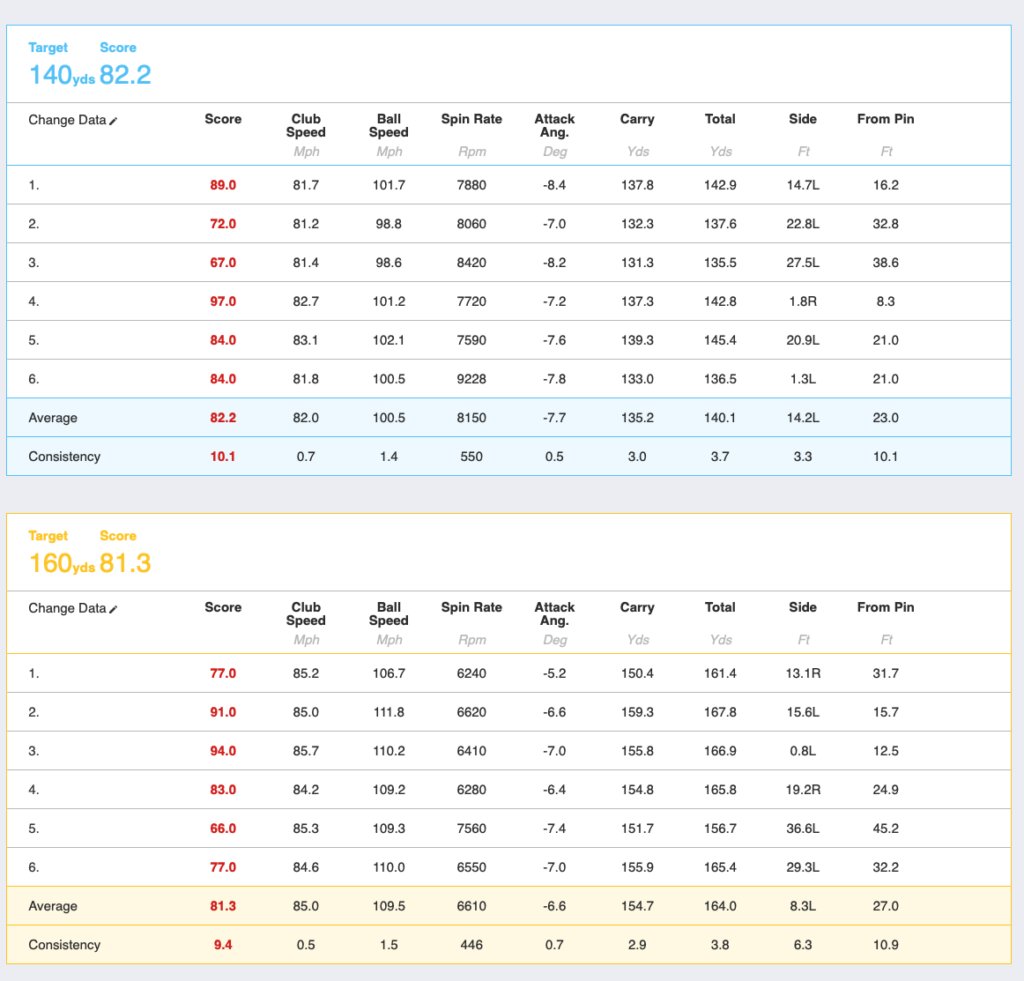The width and height of the screenshot is (1024, 981).
Task: Click the From Pin header in the 140yds table
Action: (x=885, y=119)
